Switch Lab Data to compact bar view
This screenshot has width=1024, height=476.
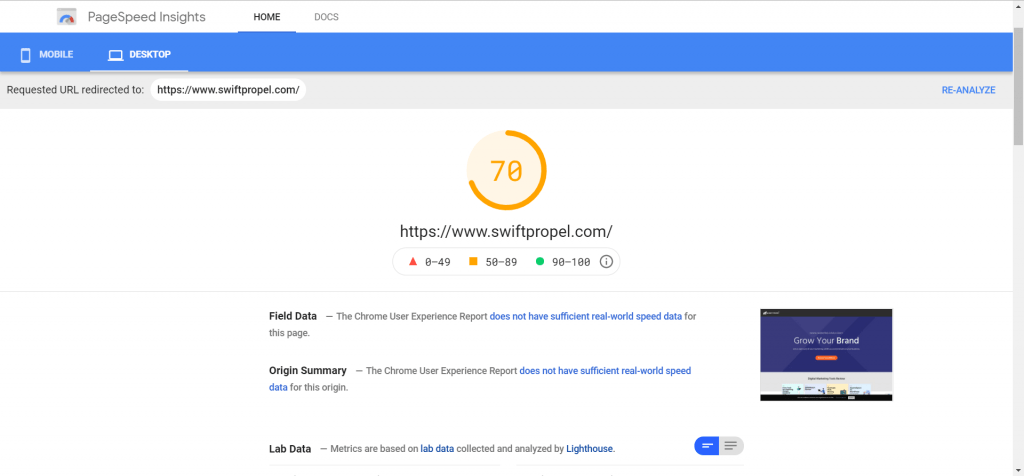click(707, 446)
